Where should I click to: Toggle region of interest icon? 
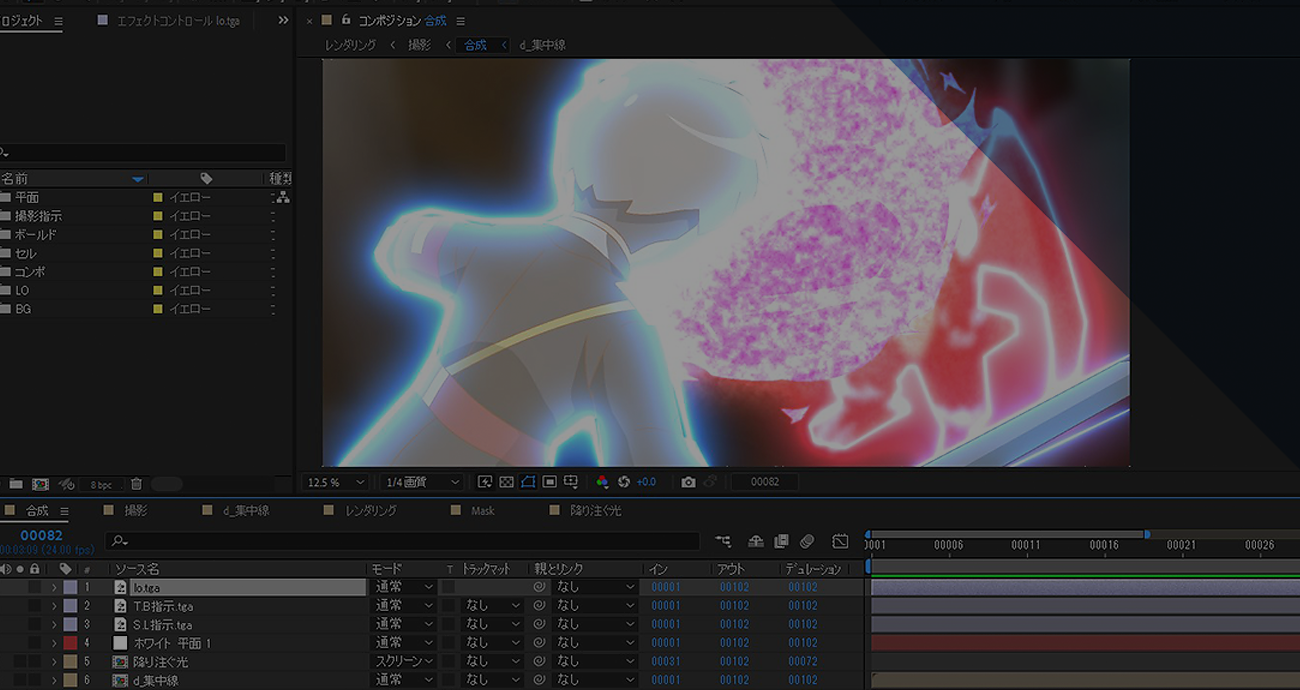click(549, 482)
